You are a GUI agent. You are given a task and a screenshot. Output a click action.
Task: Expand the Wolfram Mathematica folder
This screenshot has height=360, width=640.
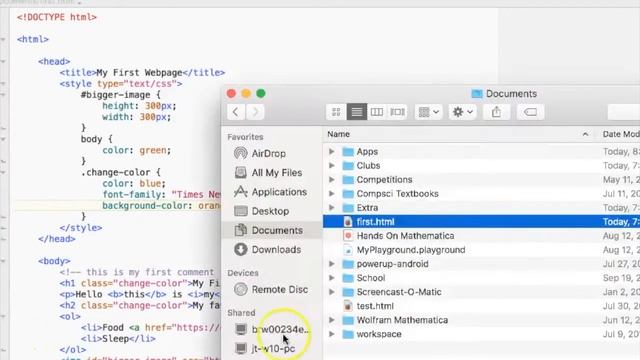click(x=331, y=320)
